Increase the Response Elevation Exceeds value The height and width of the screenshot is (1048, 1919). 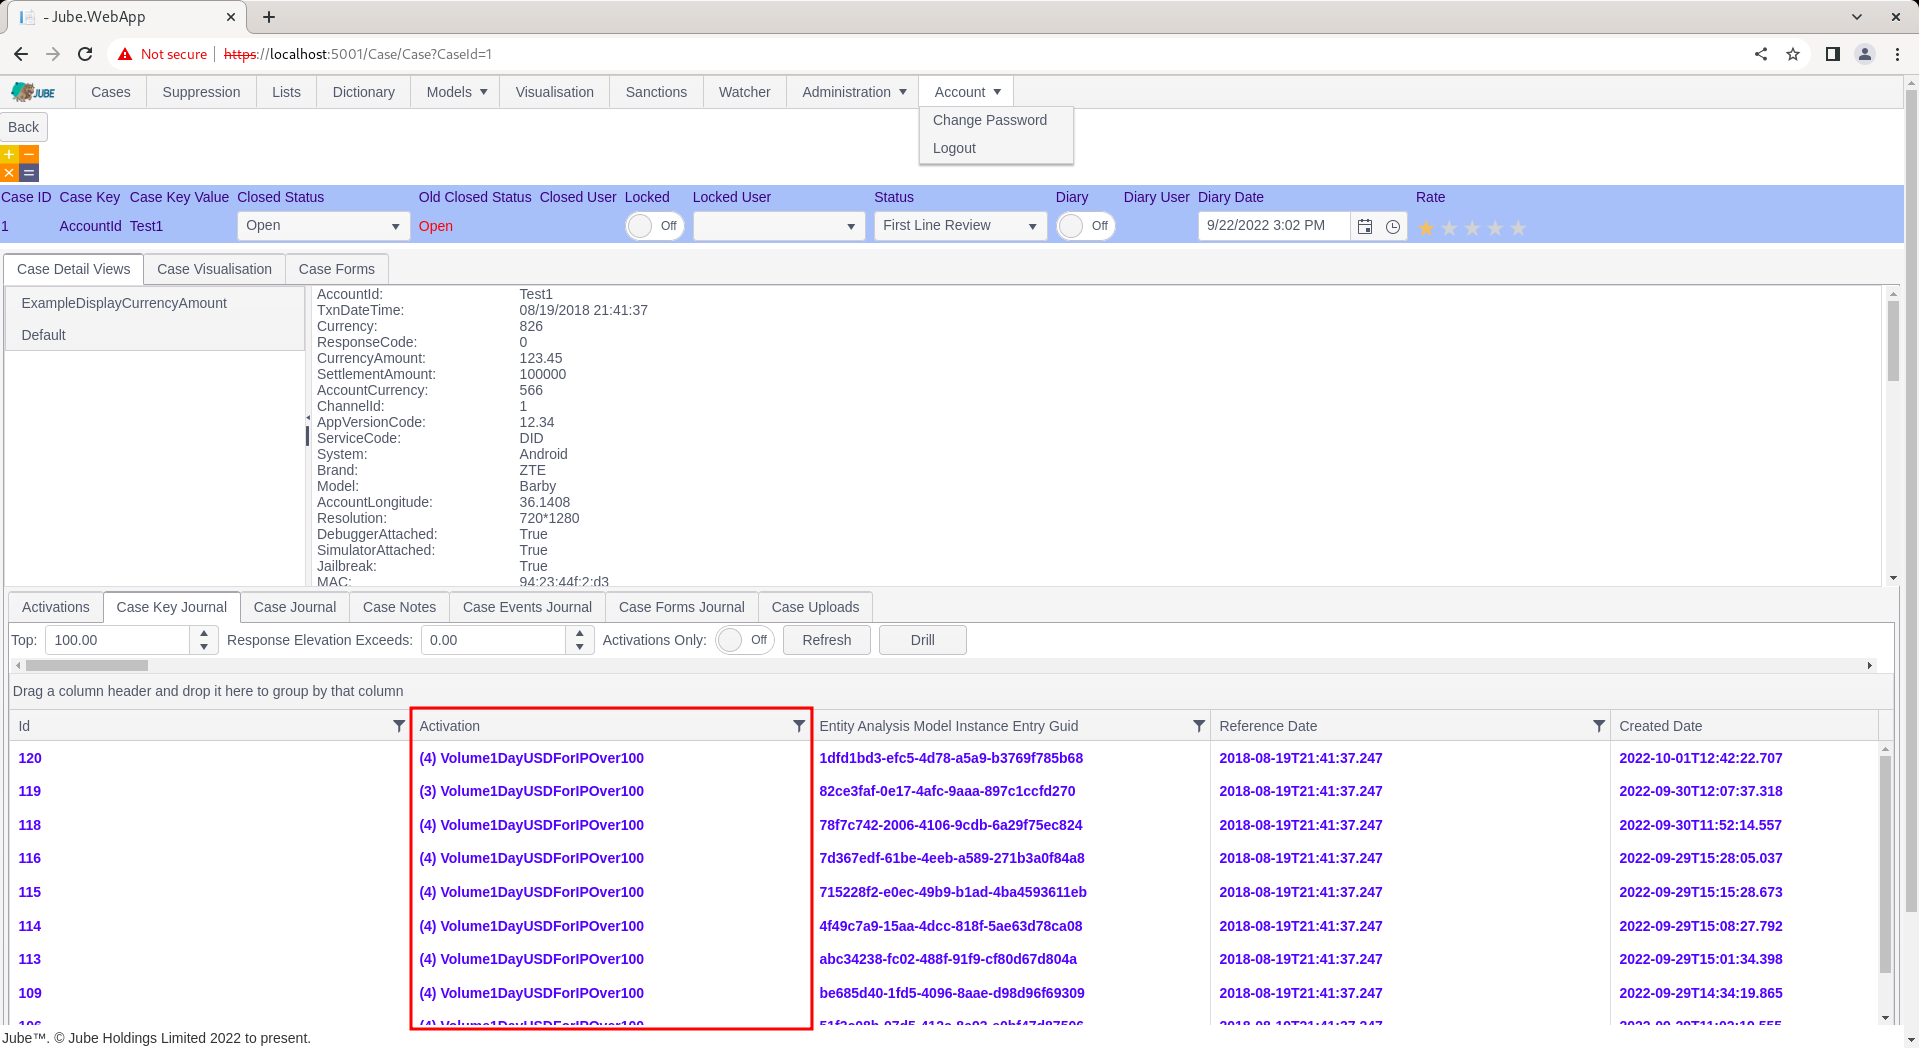click(580, 633)
